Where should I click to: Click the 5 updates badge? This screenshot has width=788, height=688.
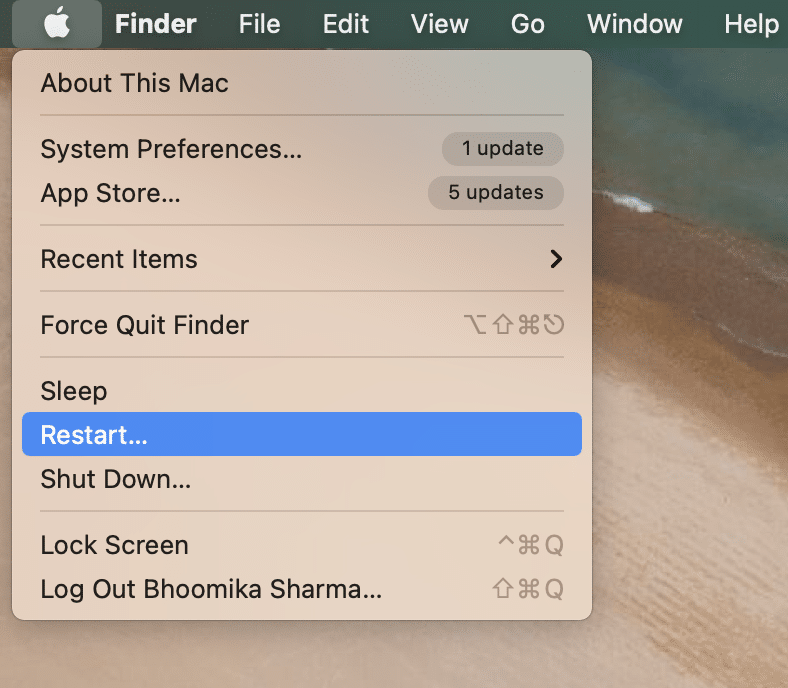(495, 193)
